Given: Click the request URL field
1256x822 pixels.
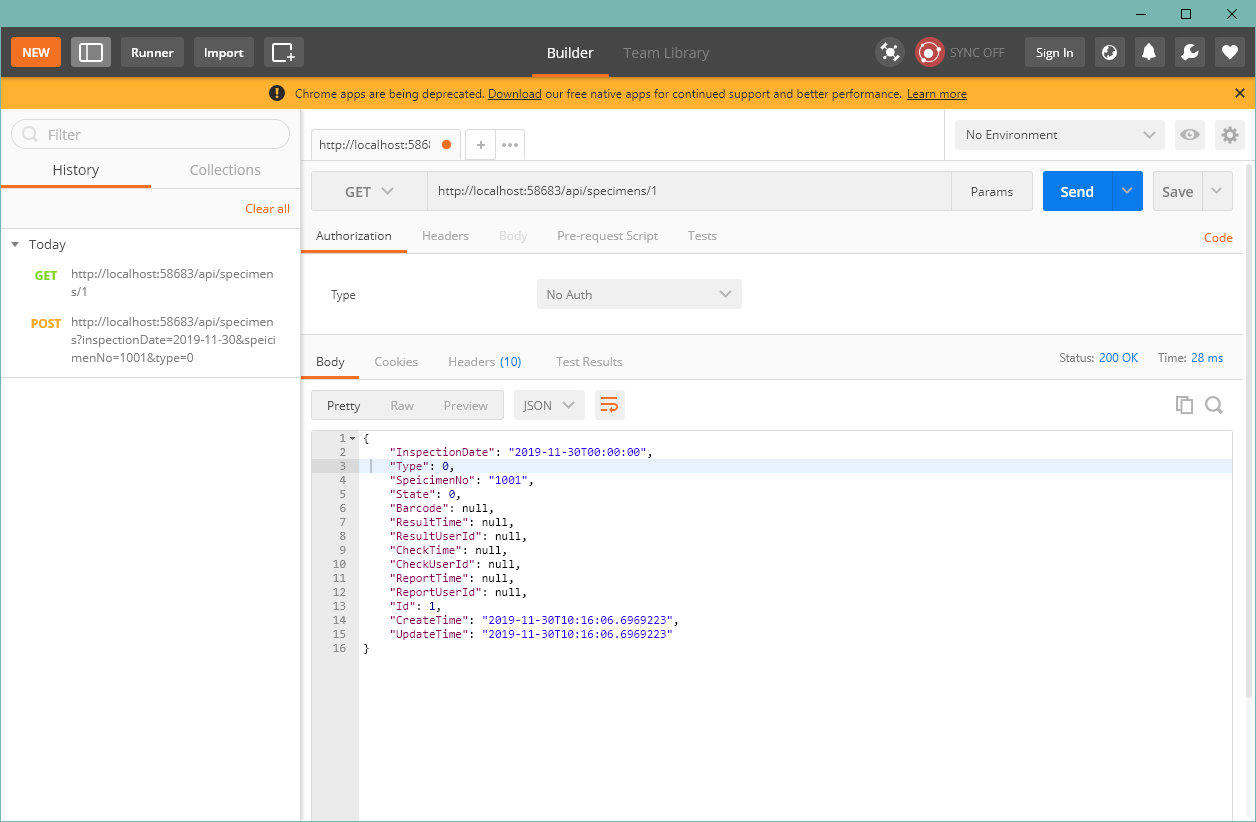Looking at the screenshot, I should (x=689, y=191).
